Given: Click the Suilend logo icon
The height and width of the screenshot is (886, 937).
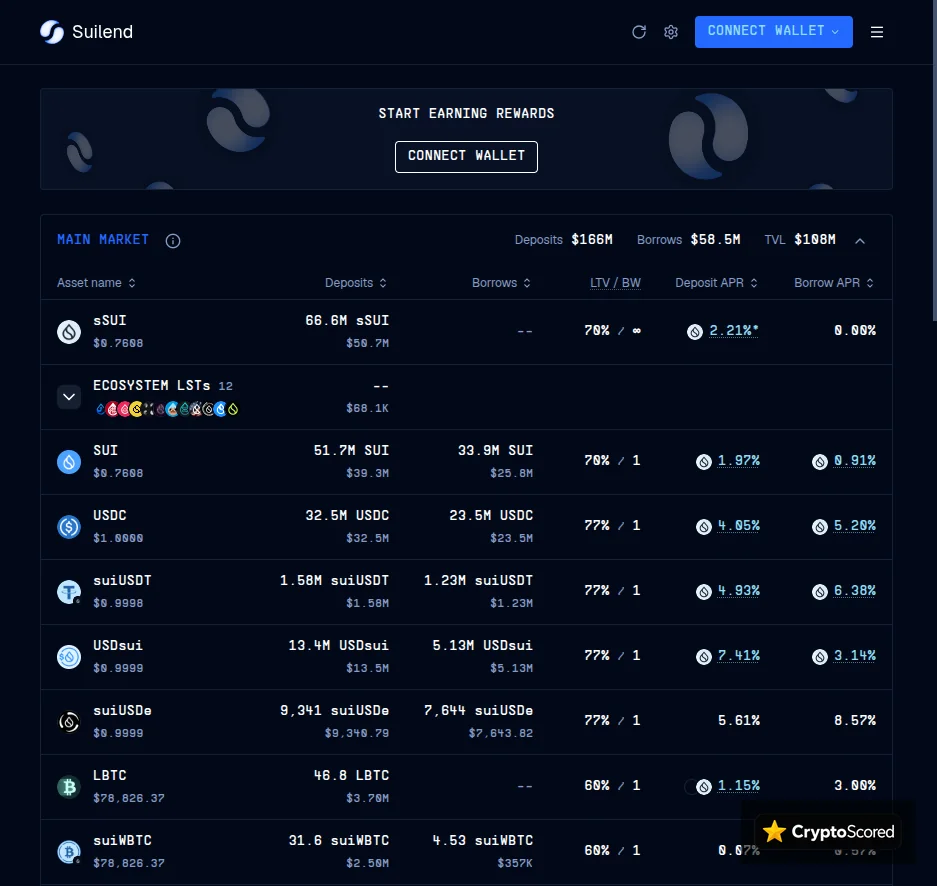Looking at the screenshot, I should (x=52, y=32).
